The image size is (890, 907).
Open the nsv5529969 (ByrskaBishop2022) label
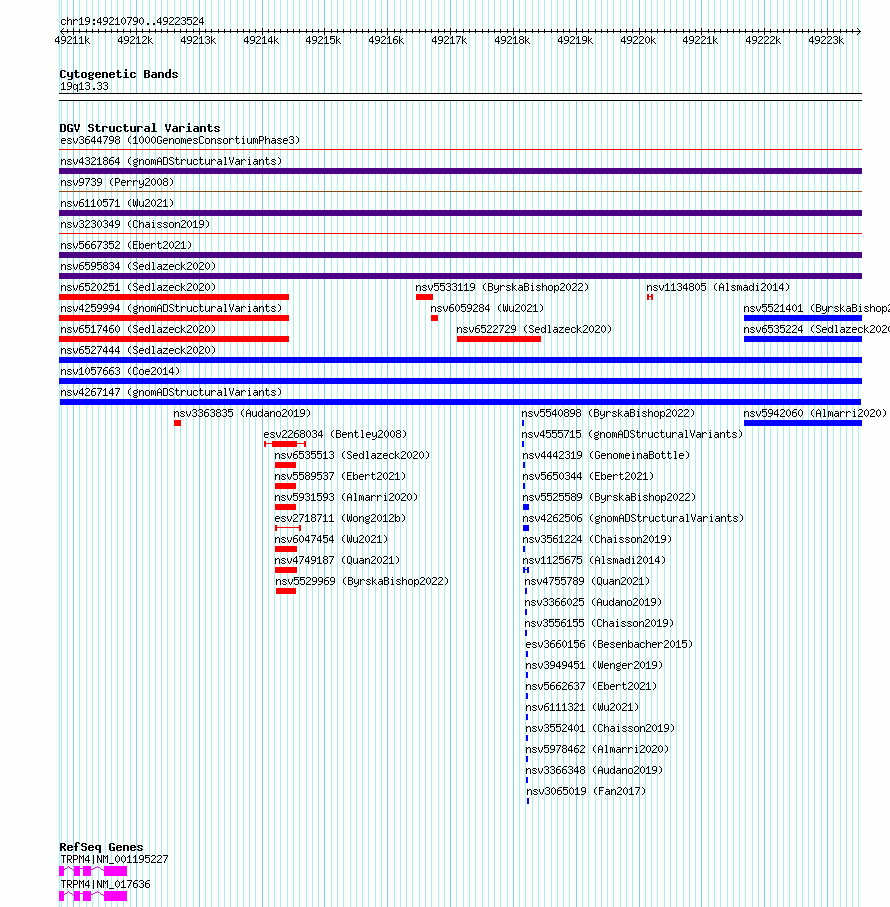[x=362, y=581]
